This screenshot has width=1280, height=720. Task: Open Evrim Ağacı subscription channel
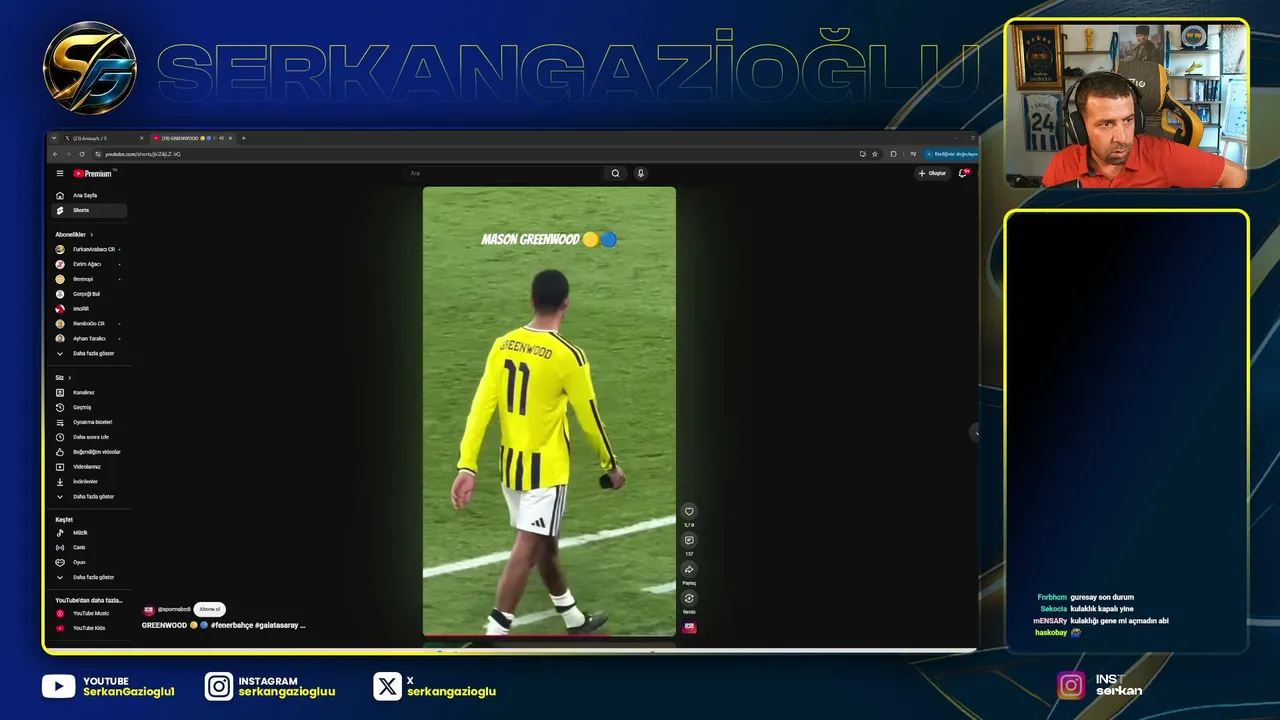89,264
